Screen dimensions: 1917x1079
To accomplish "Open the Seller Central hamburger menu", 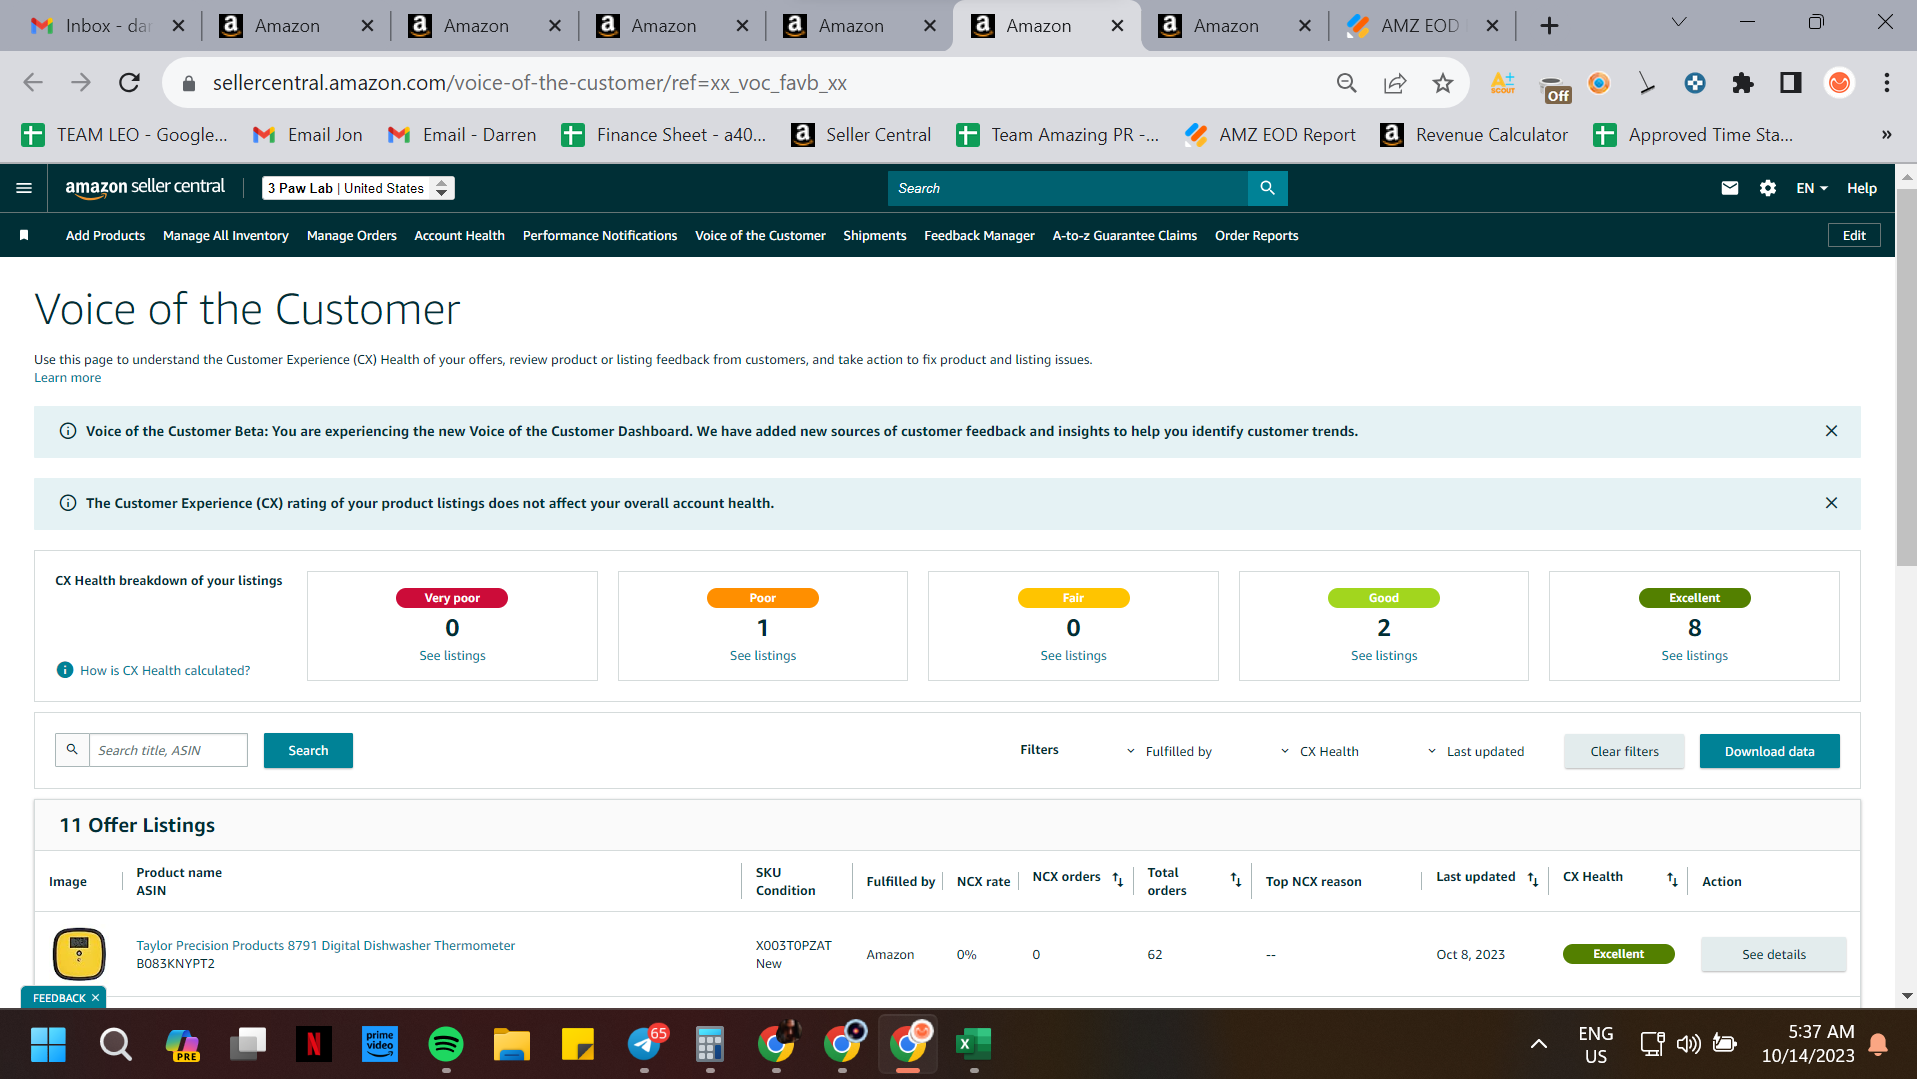I will (x=24, y=188).
